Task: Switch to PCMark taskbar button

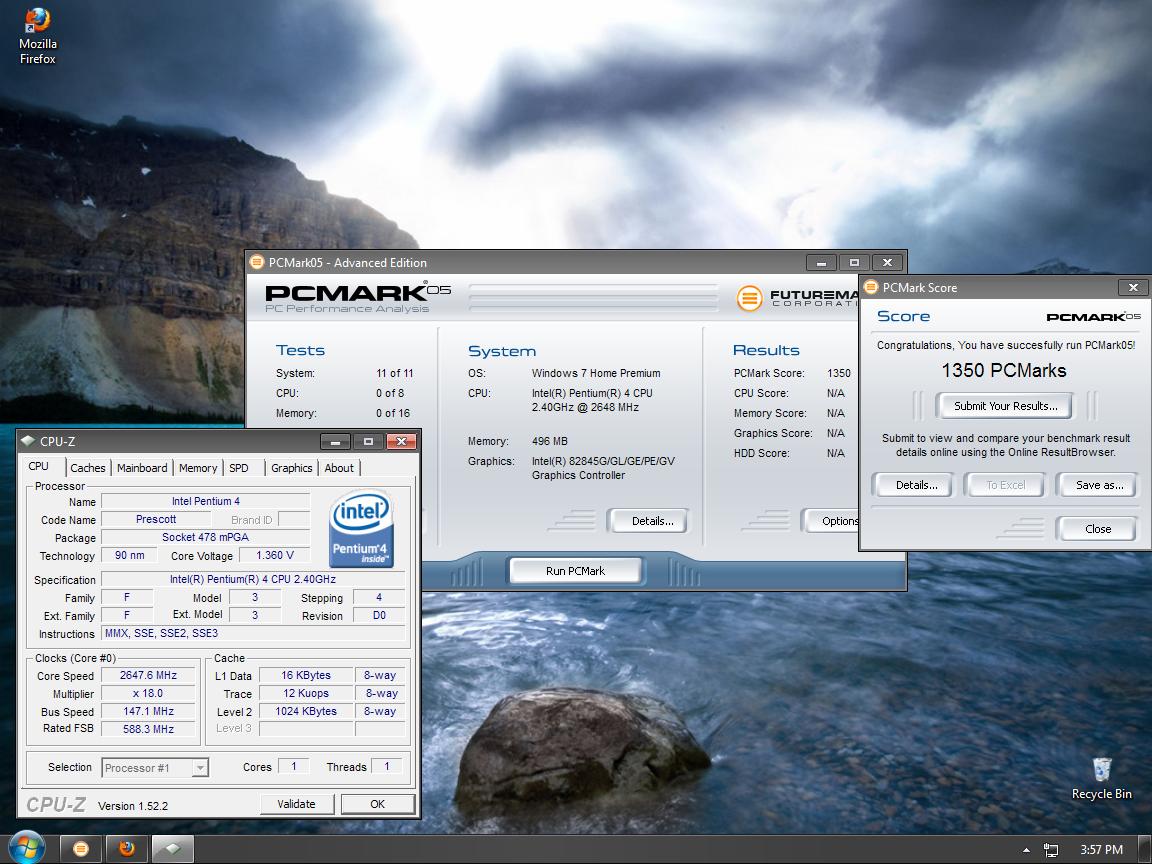Action: coord(80,849)
